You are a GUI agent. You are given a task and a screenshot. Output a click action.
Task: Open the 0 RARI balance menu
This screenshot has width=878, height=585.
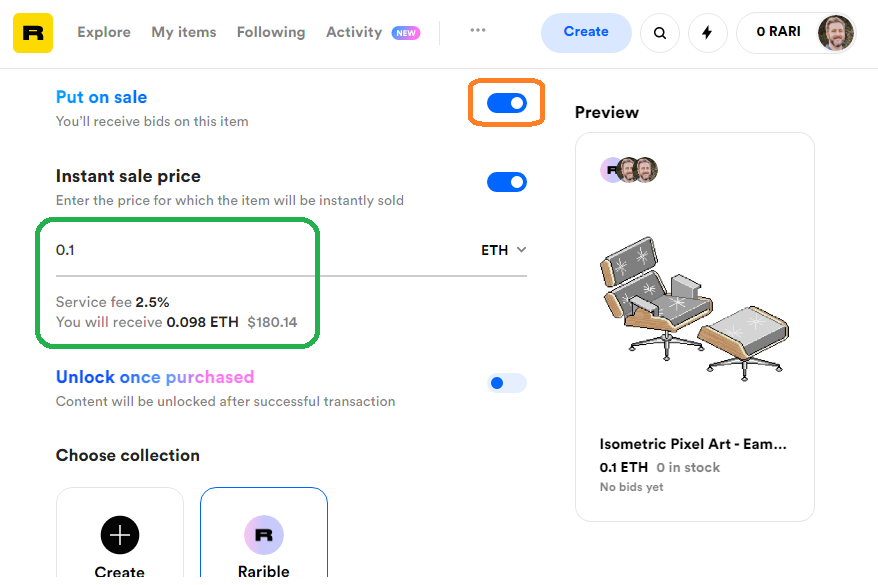click(778, 32)
